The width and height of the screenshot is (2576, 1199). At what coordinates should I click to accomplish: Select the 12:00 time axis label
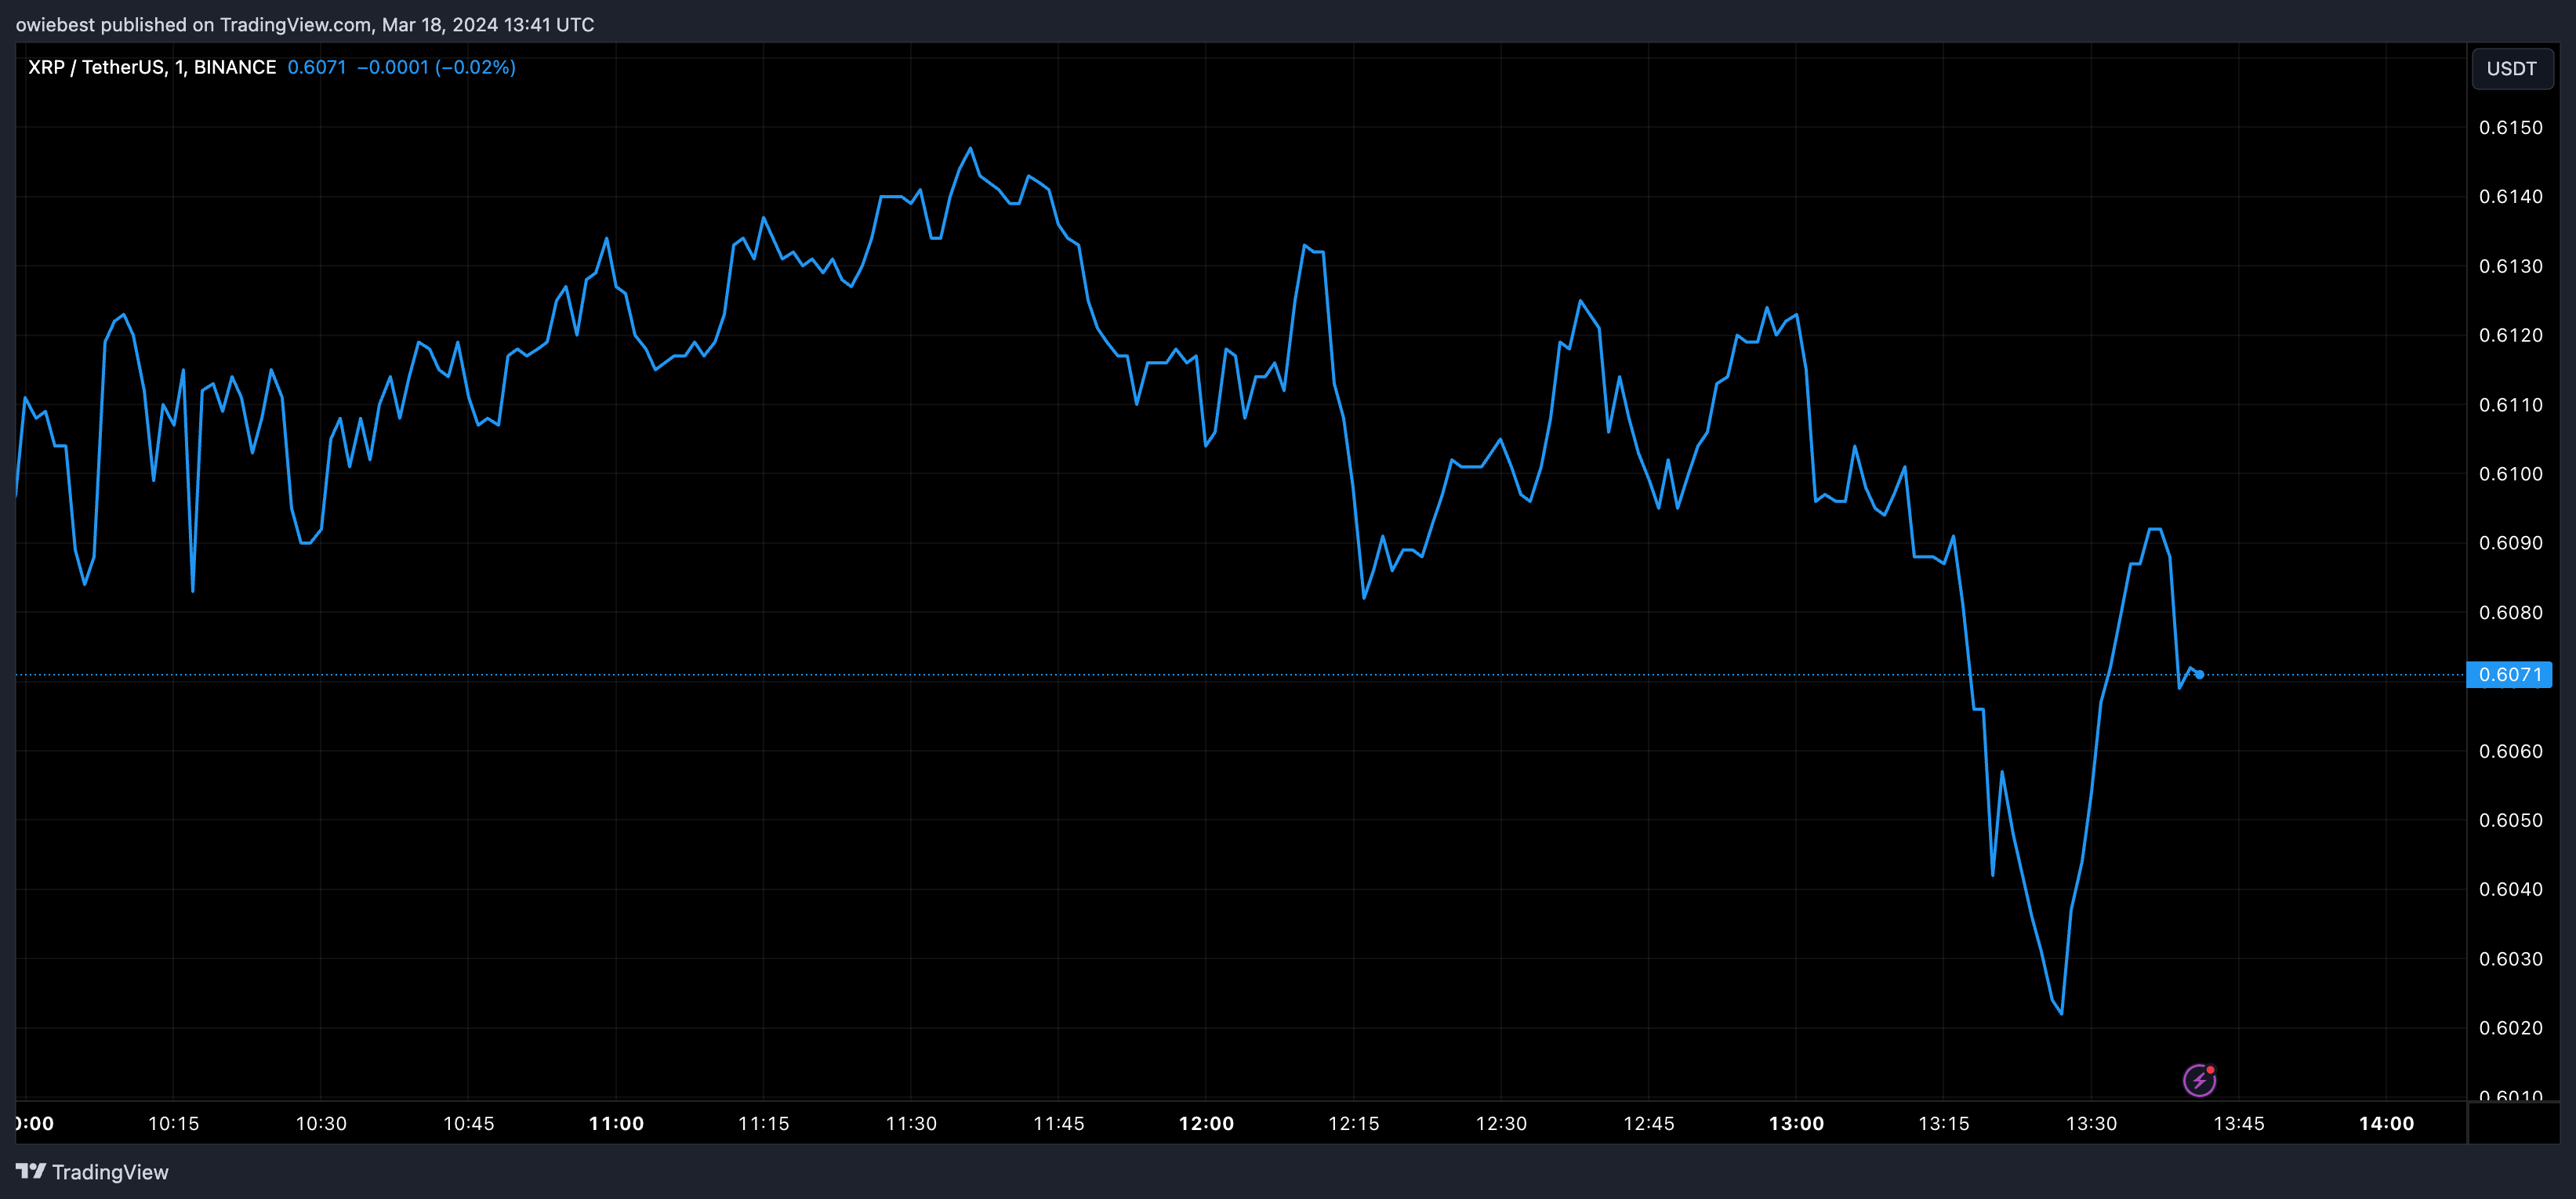click(1208, 1122)
